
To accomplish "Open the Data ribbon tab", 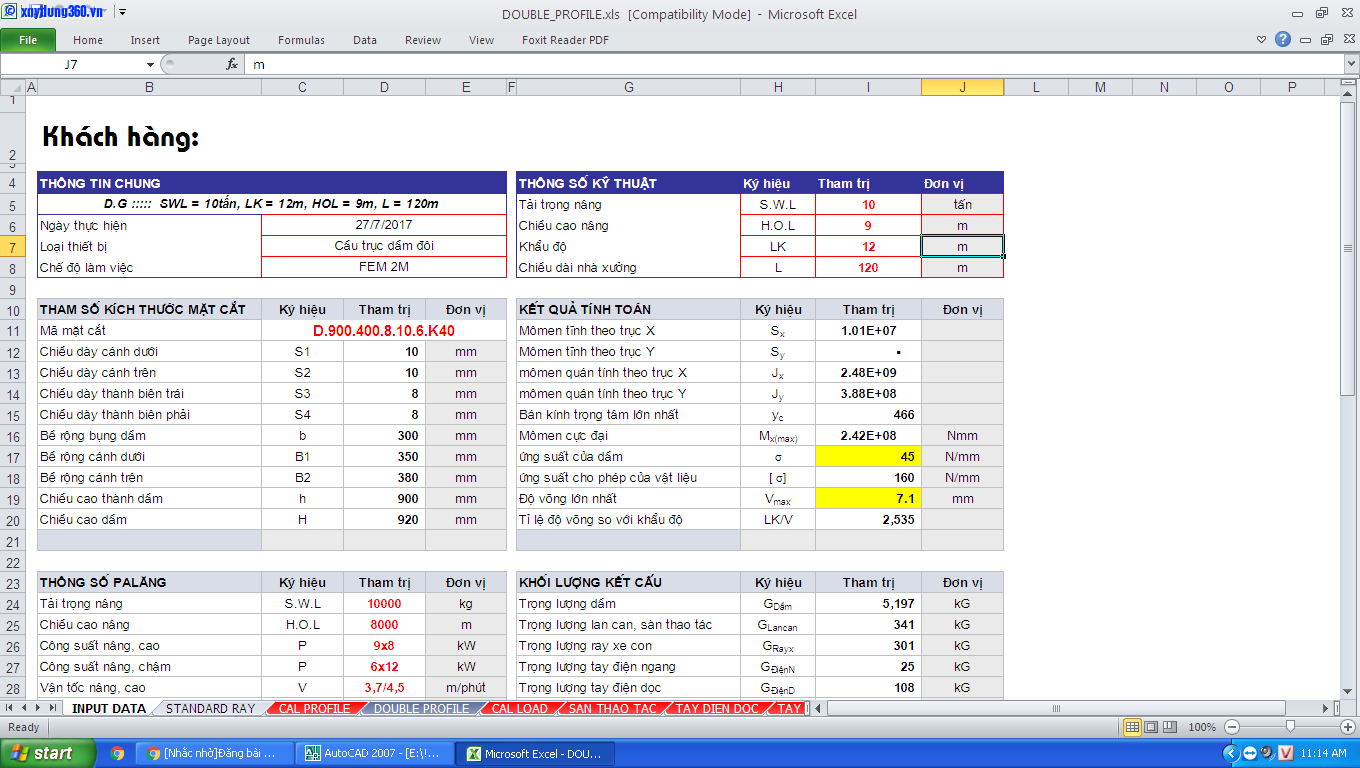I will coord(365,40).
